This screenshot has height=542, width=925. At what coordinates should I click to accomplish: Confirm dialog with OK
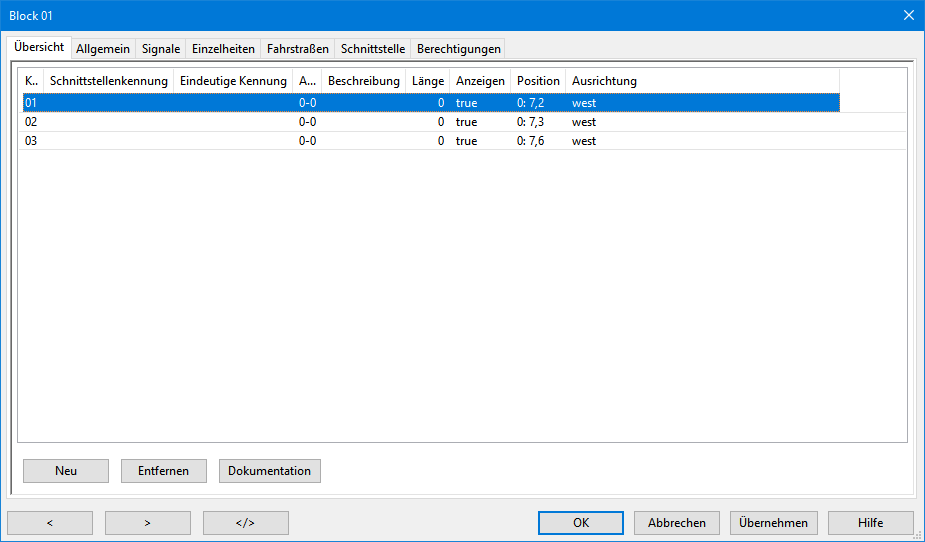coord(581,523)
